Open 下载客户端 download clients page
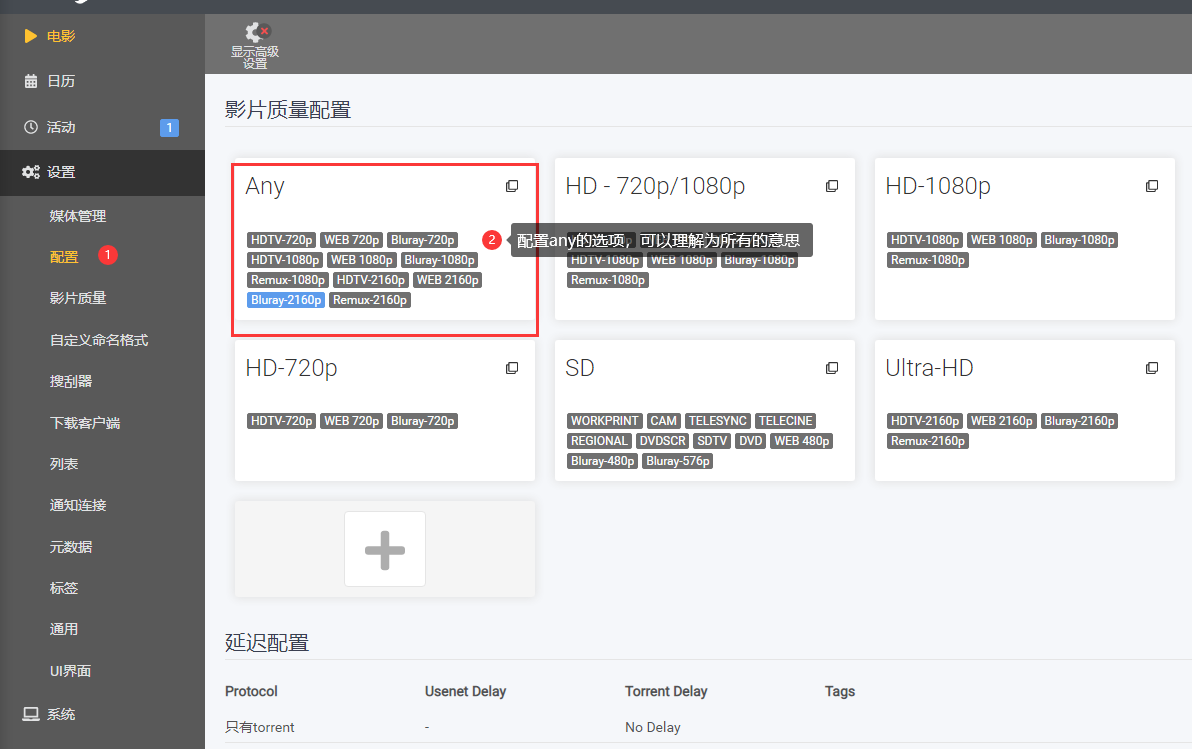Screen dimensions: 1192x749 pos(84,423)
